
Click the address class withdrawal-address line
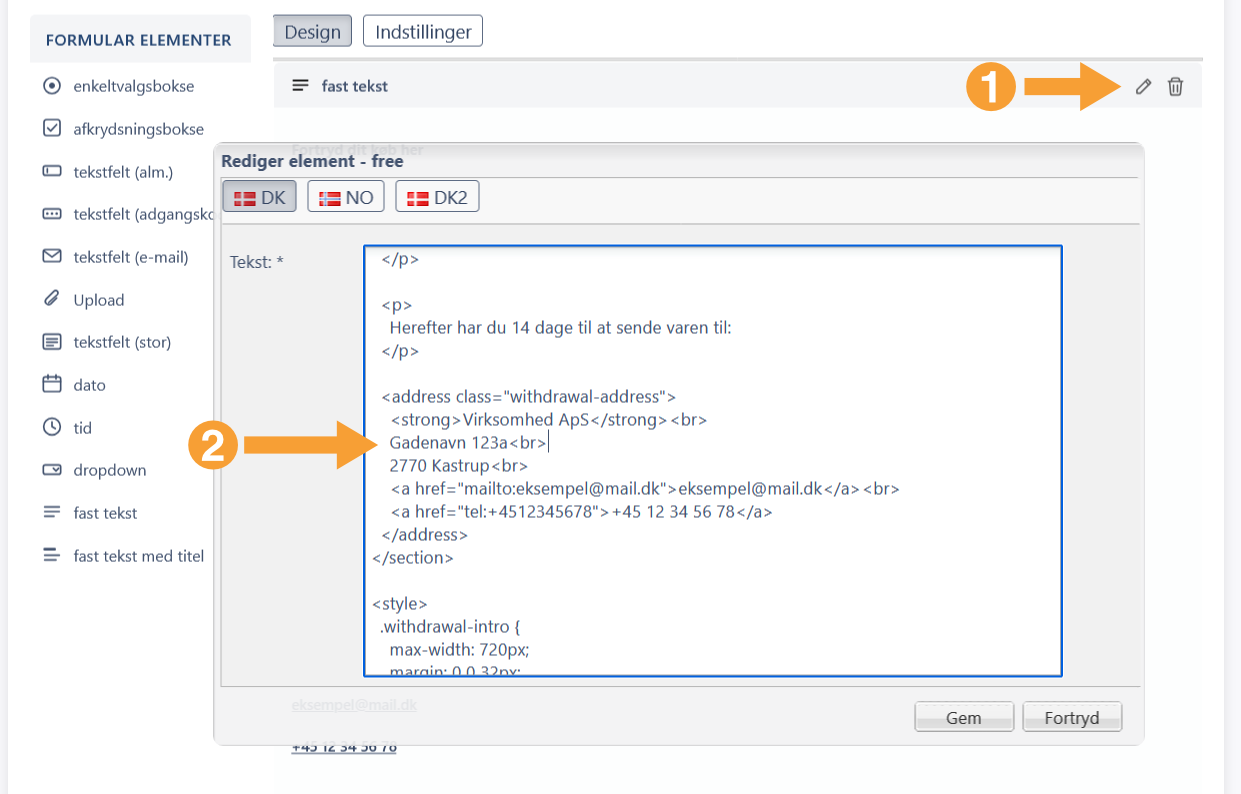pos(529,397)
